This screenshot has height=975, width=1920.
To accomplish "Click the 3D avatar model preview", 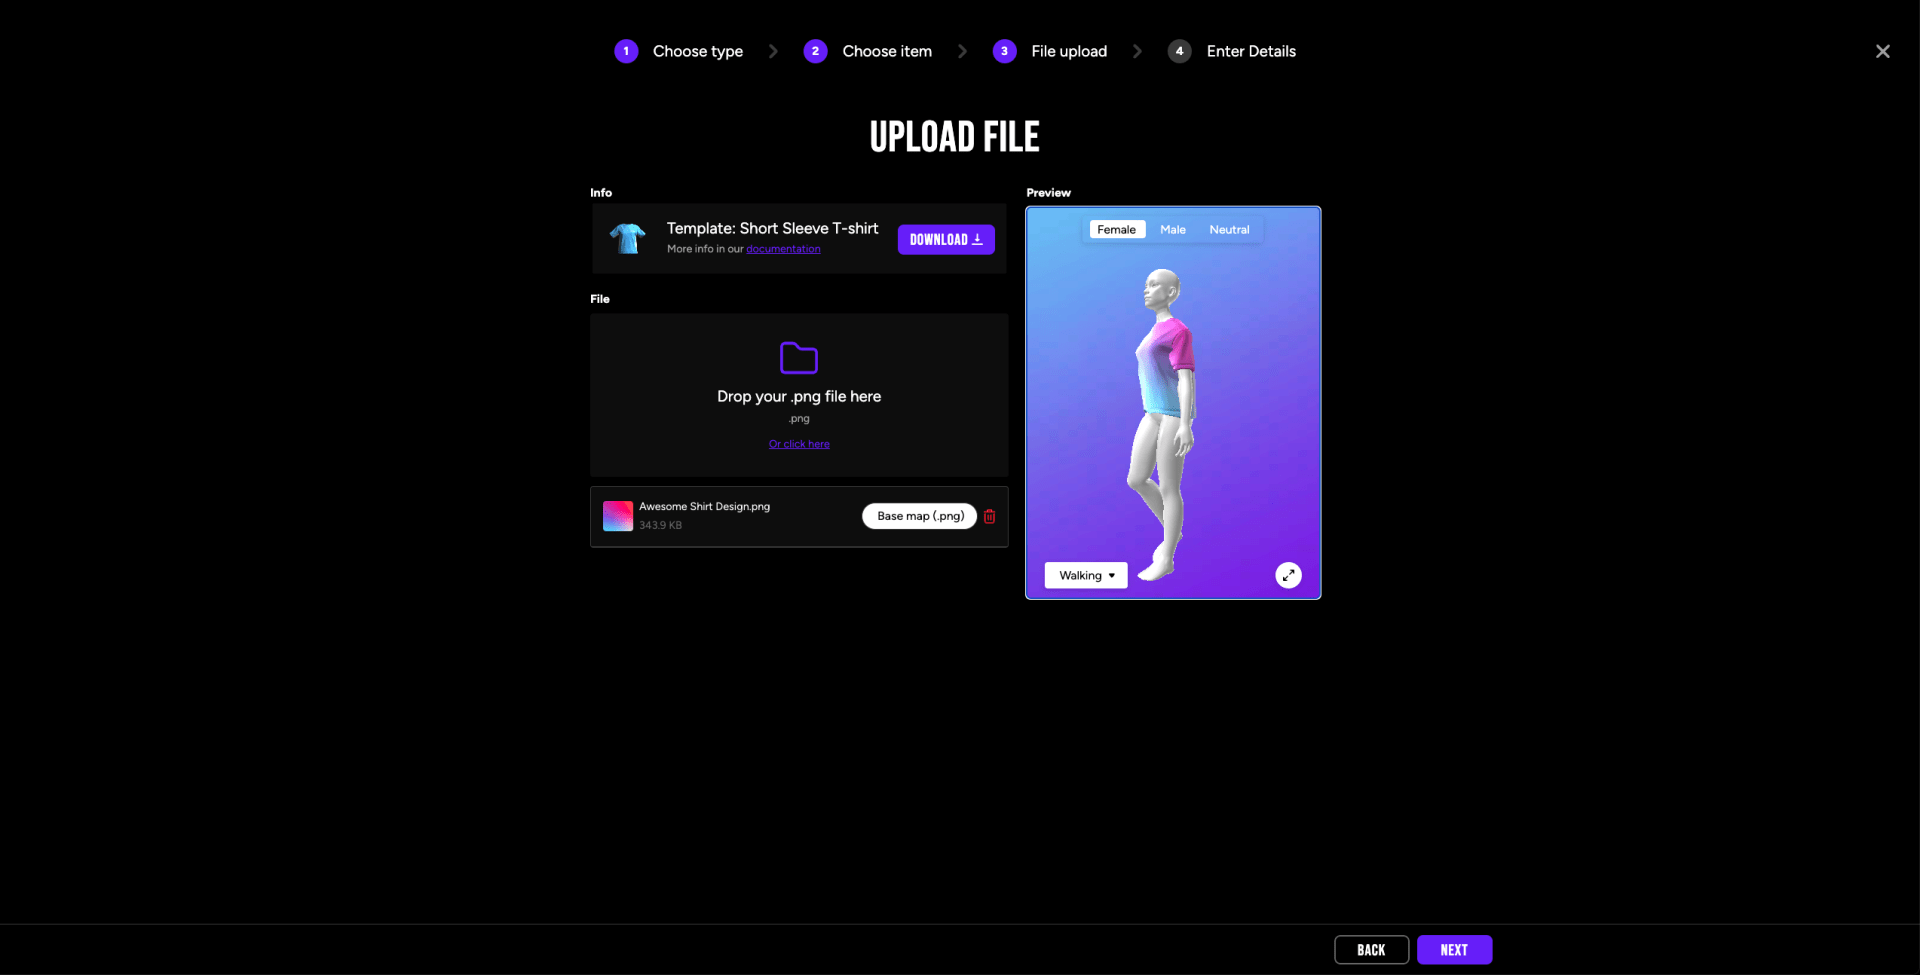I will click(1162, 425).
